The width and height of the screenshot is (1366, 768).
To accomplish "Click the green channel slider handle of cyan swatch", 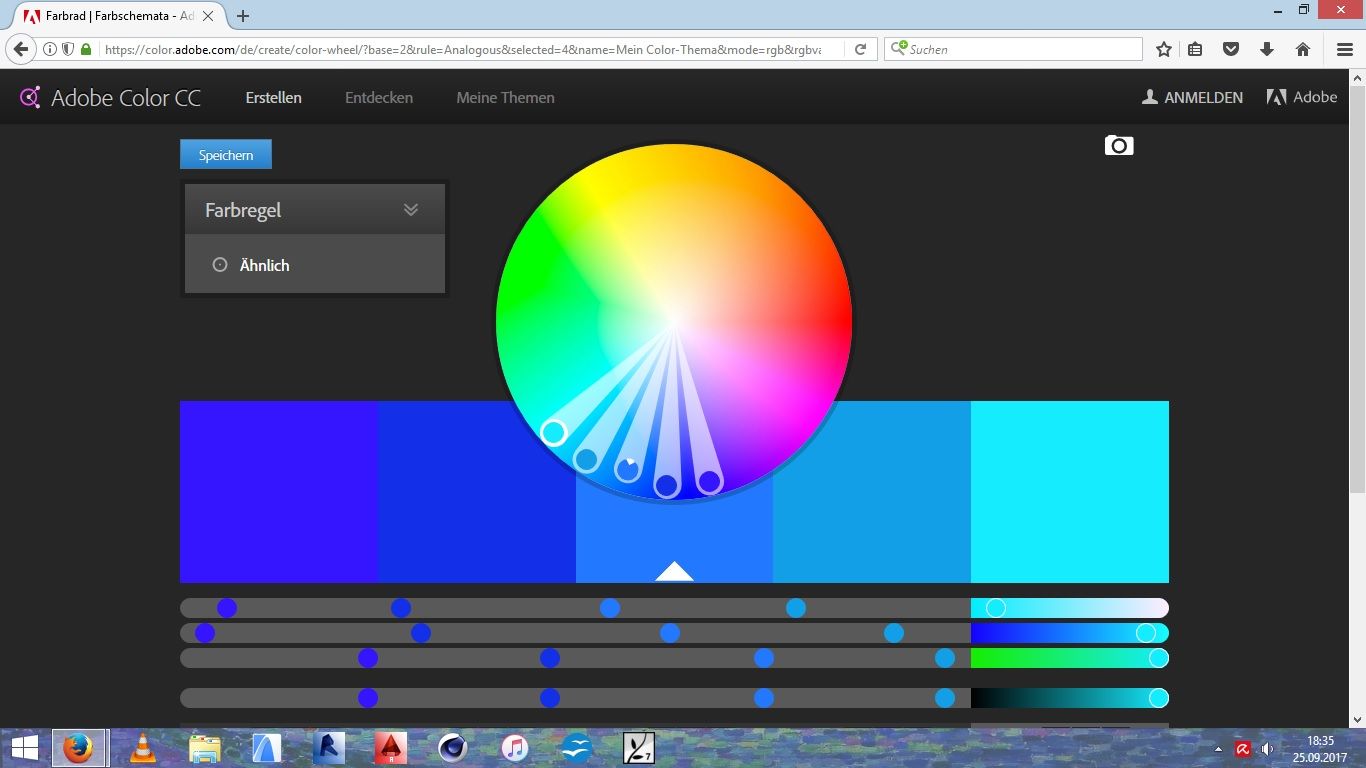I will pos(1146,633).
